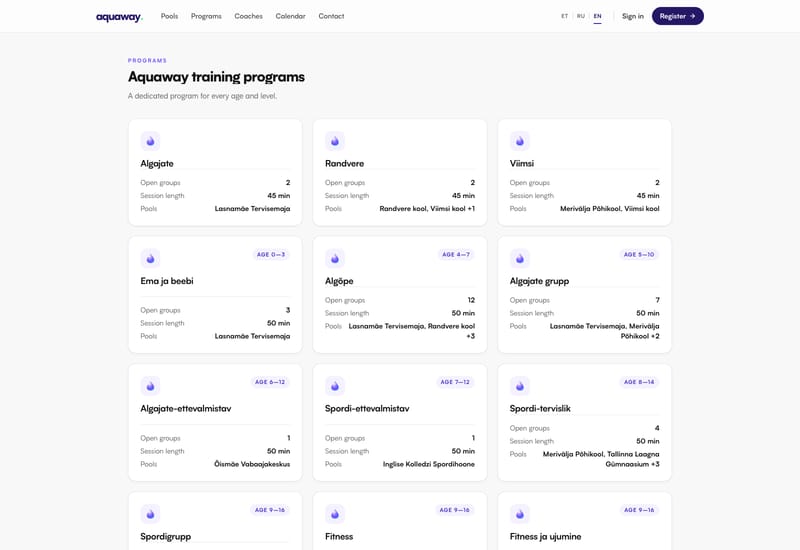Click the drop icon on Ema ja beebi card
The width and height of the screenshot is (800, 550).
(151, 259)
